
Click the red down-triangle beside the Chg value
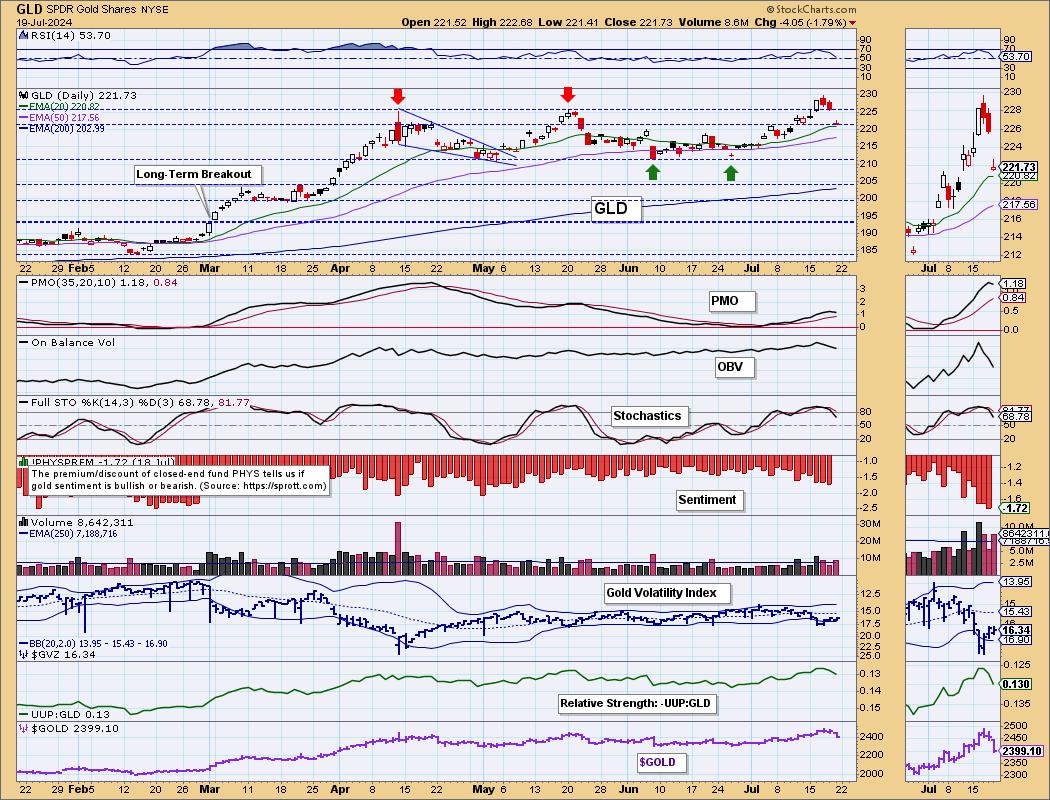[852, 23]
